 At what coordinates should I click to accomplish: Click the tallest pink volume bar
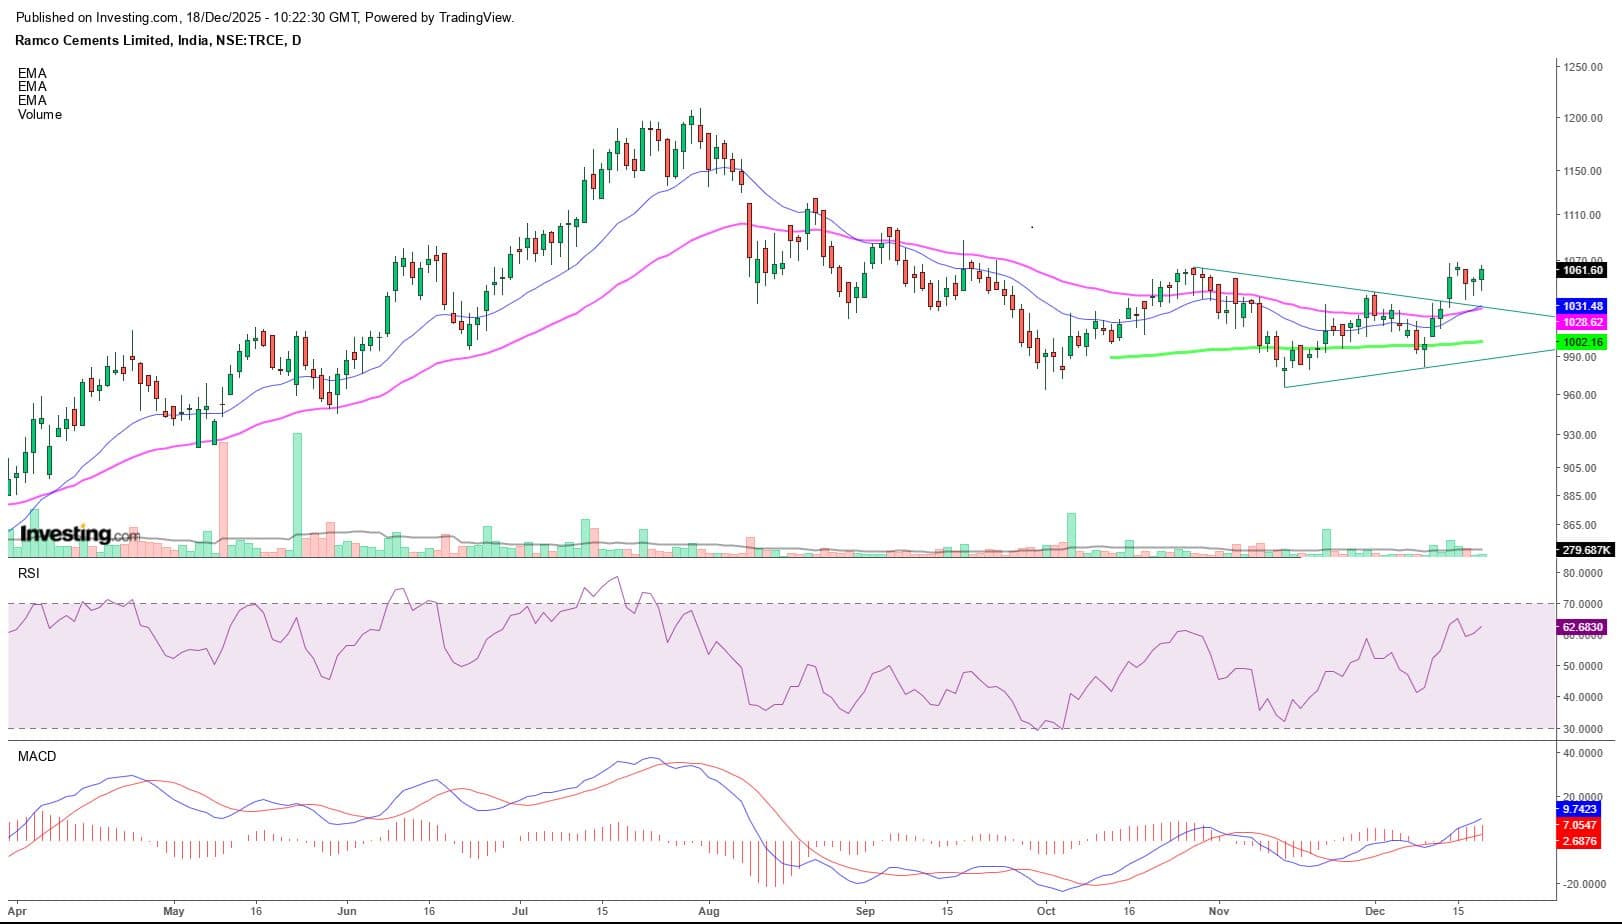coord(223,498)
